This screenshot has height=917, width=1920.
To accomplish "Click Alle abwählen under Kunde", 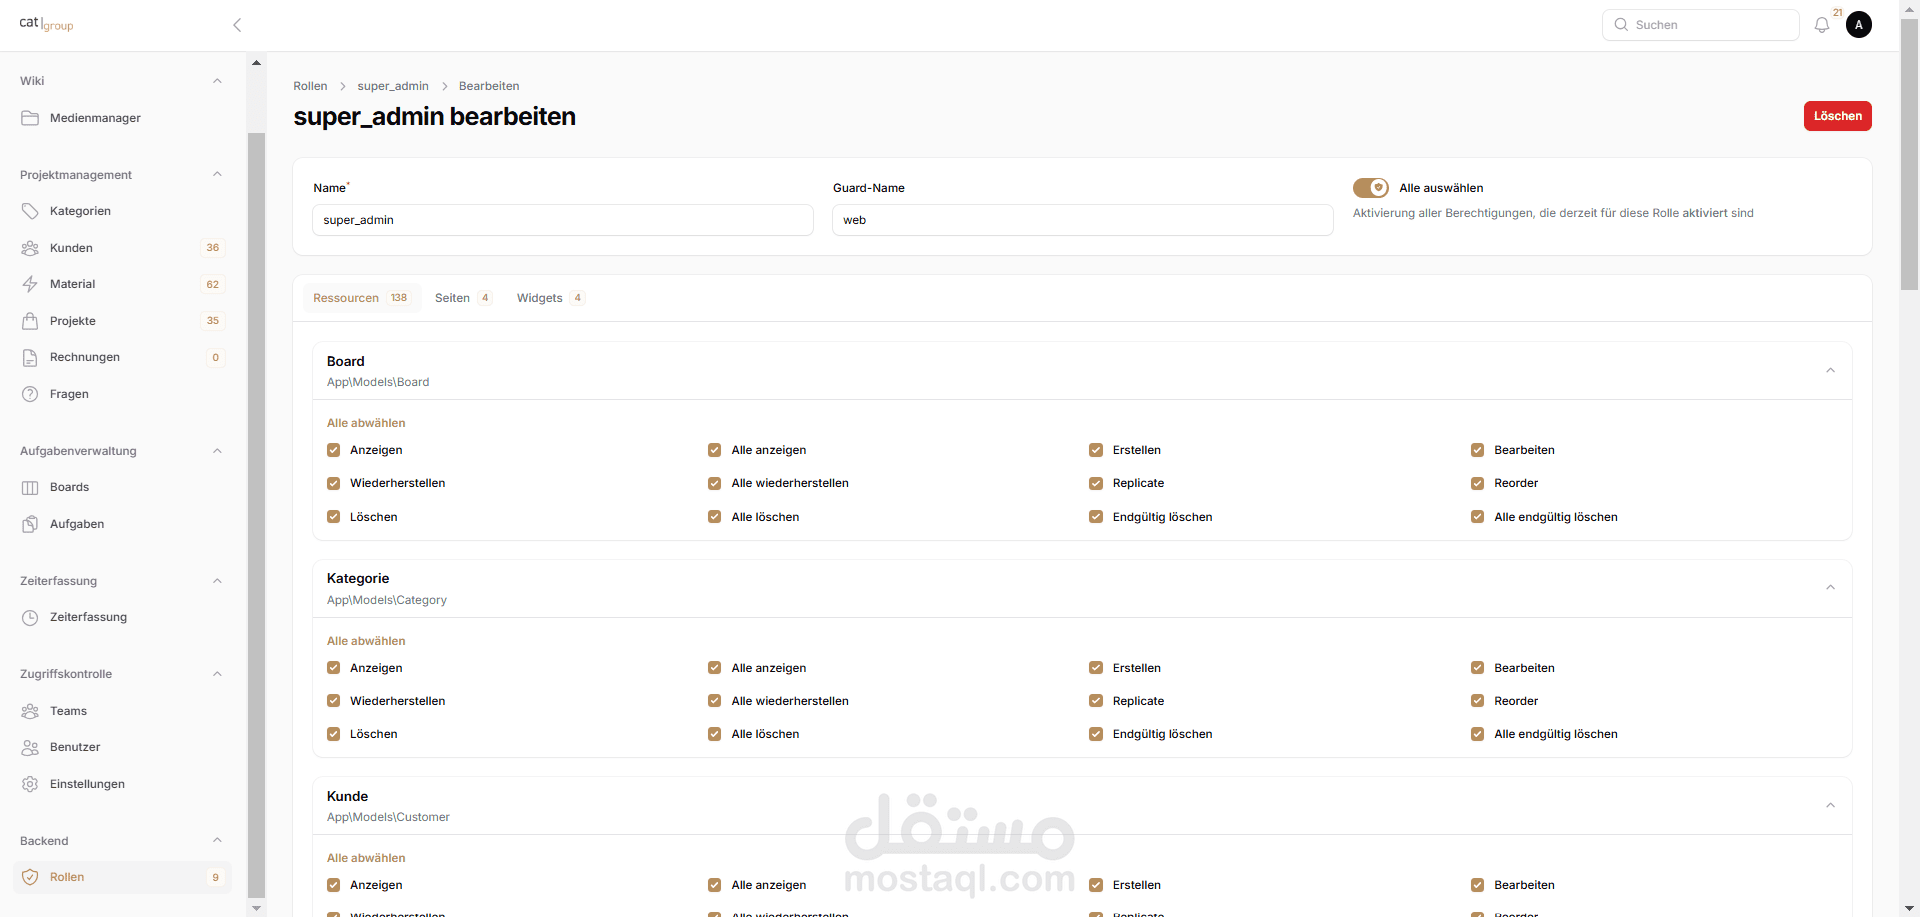I will (366, 858).
